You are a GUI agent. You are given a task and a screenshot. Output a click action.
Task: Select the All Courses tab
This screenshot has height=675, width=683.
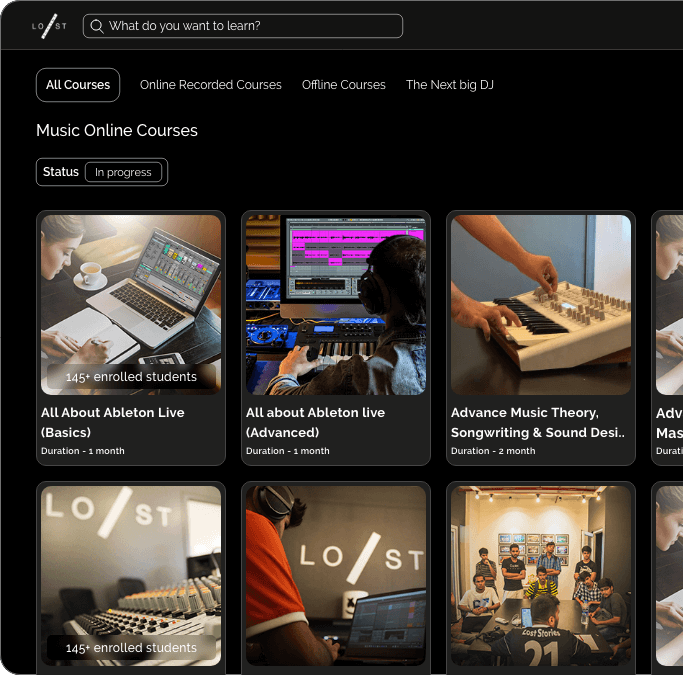(78, 85)
